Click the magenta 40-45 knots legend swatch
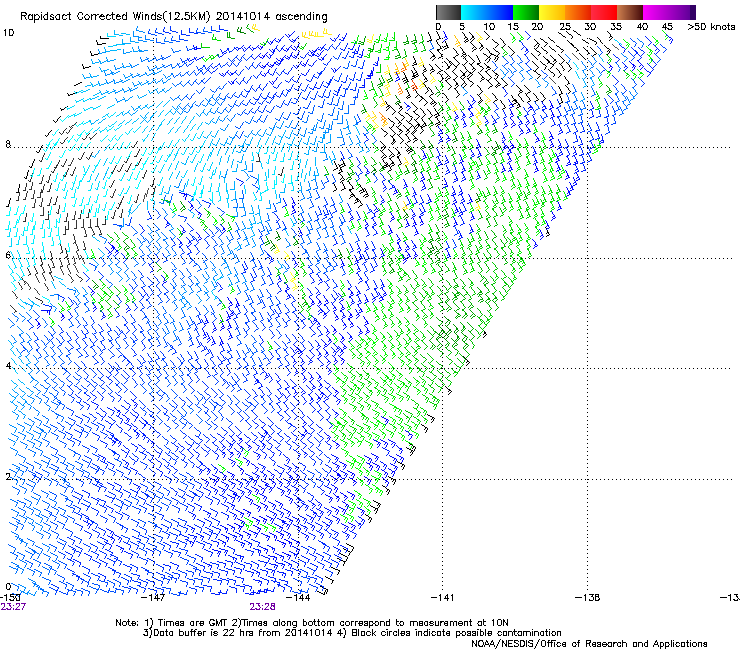This screenshot has height=650, width=740. pyautogui.click(x=656, y=12)
